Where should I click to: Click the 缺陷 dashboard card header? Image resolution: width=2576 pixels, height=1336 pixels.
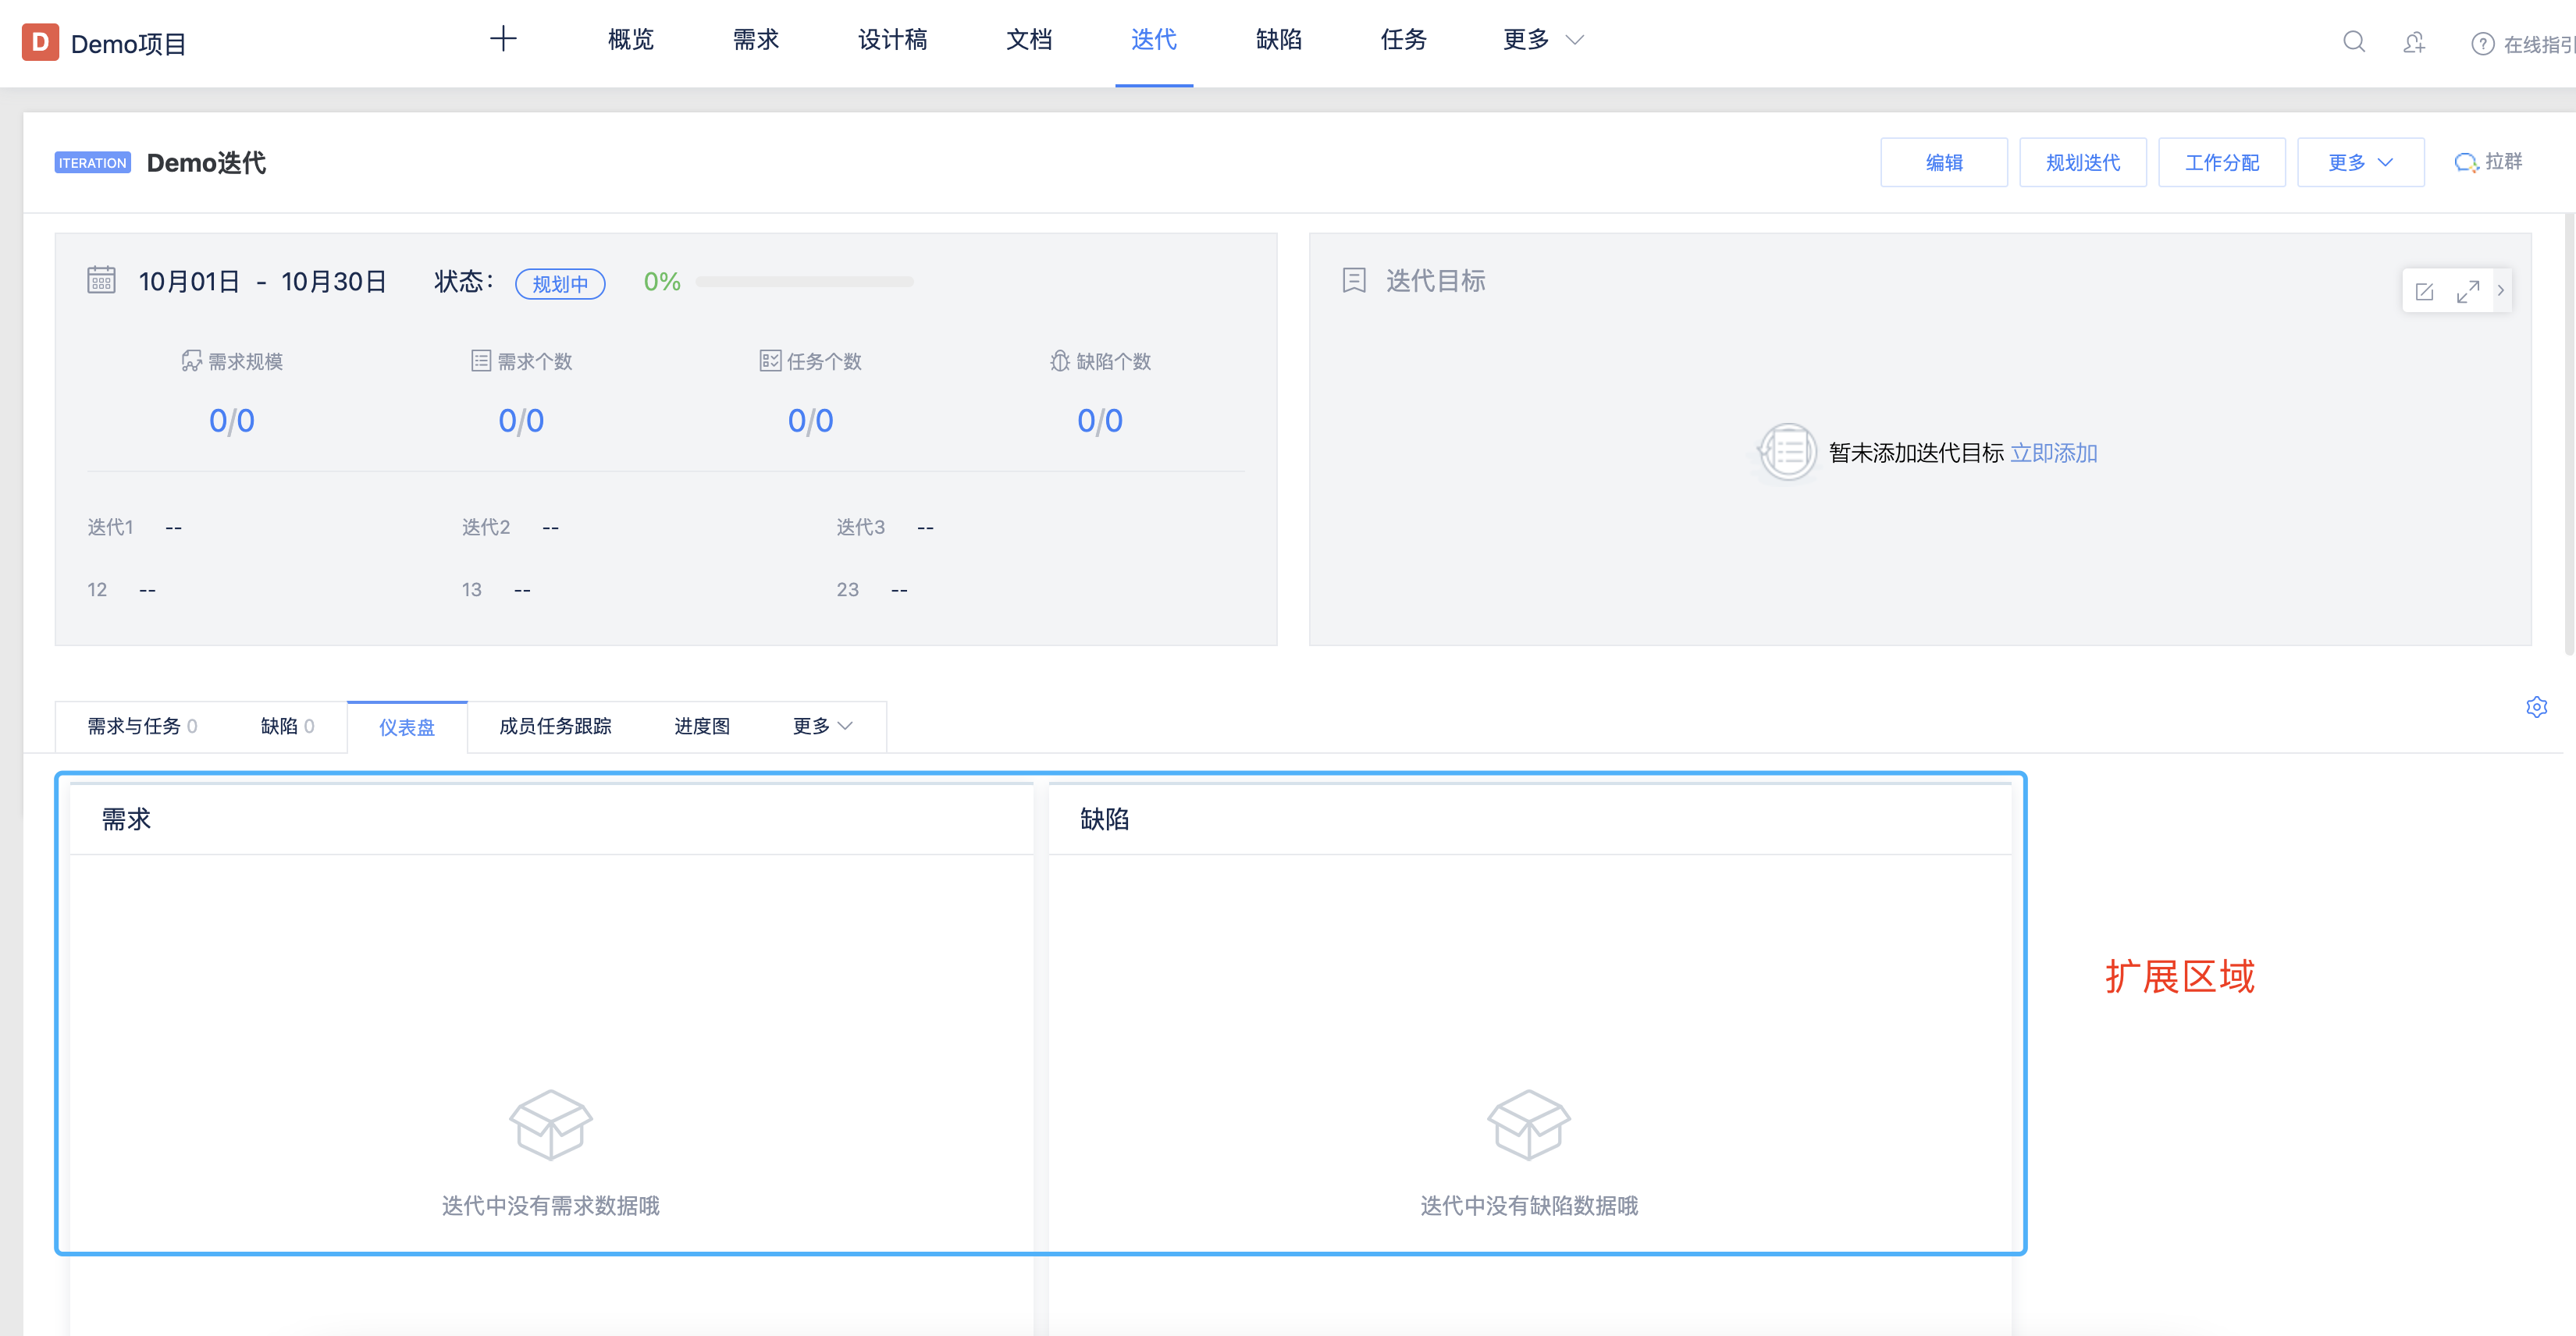point(1529,819)
